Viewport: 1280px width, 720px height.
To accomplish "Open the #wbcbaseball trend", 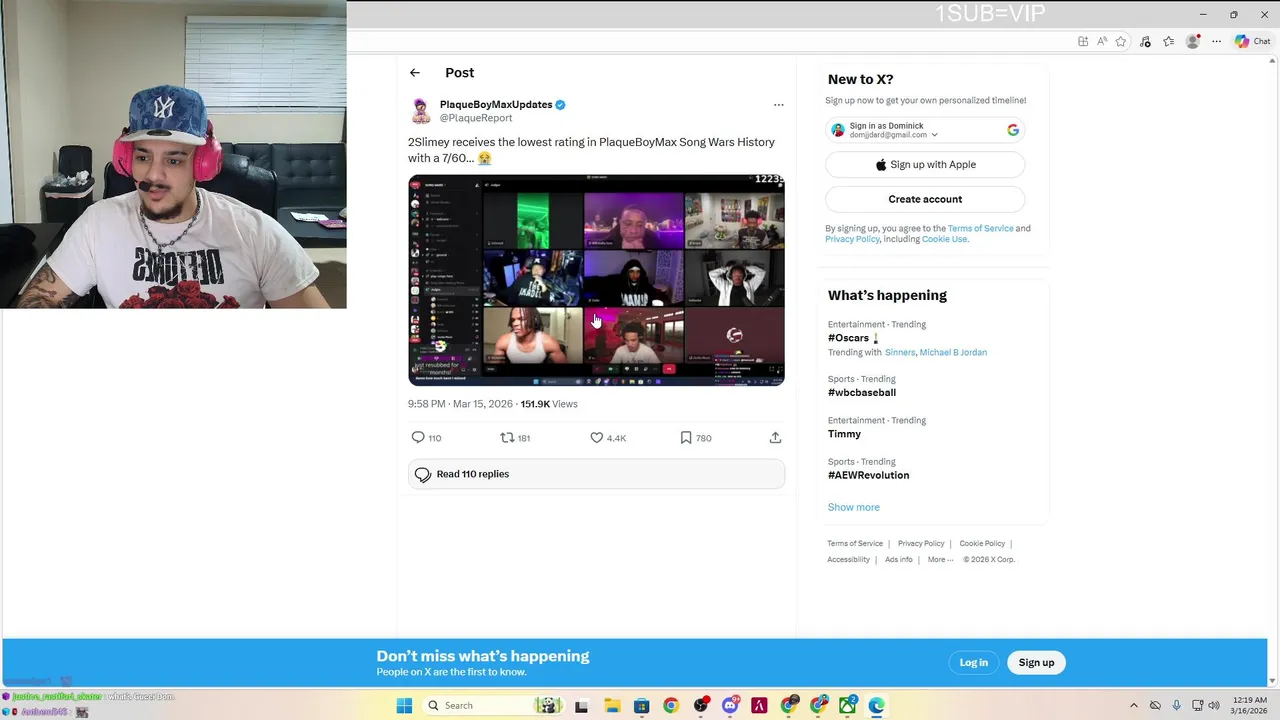I will click(862, 393).
